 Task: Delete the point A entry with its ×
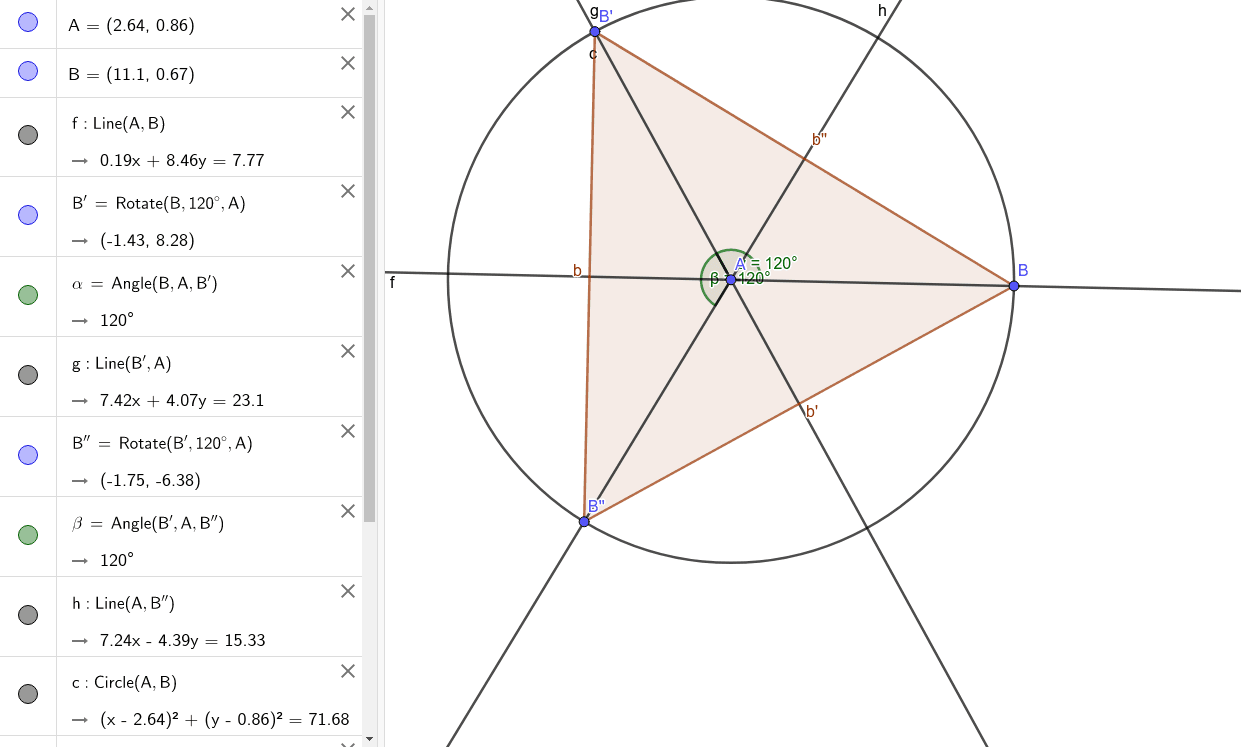coord(347,14)
